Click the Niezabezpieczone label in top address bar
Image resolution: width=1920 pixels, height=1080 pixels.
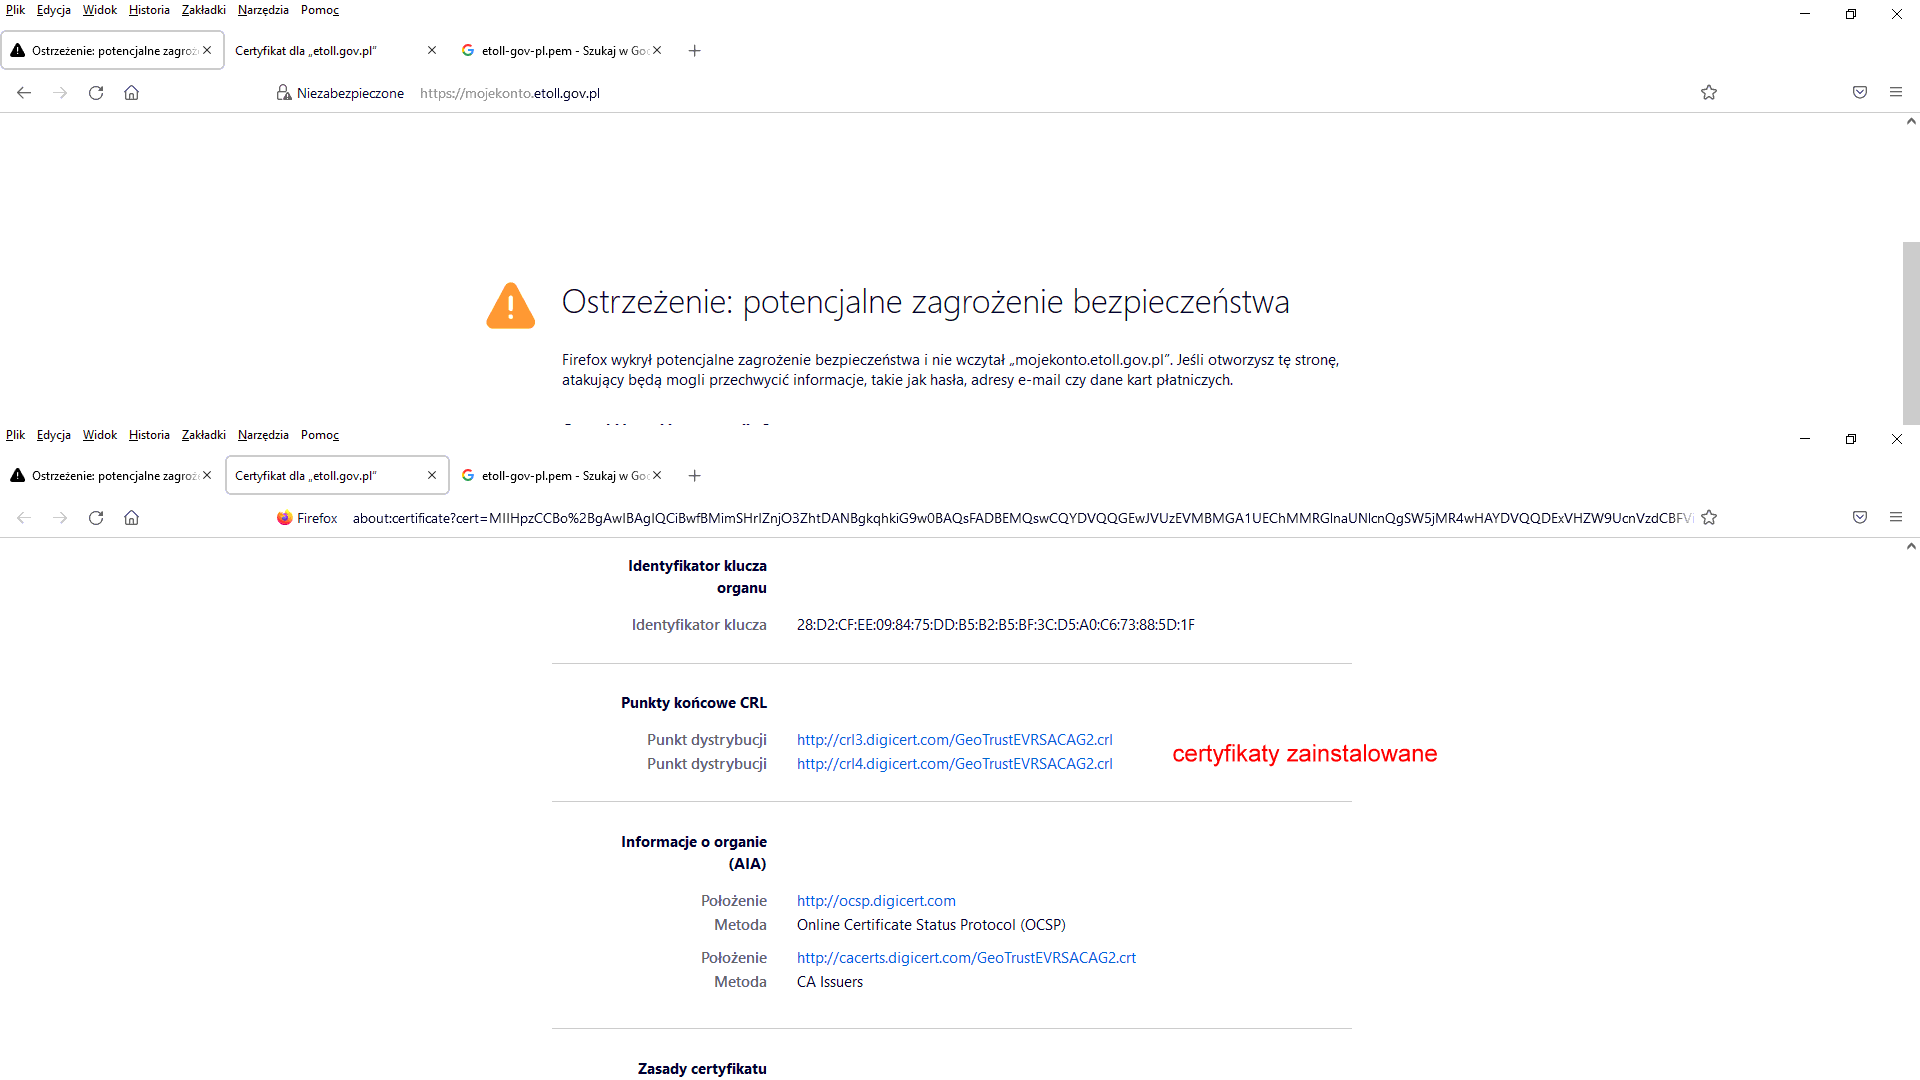coord(350,93)
